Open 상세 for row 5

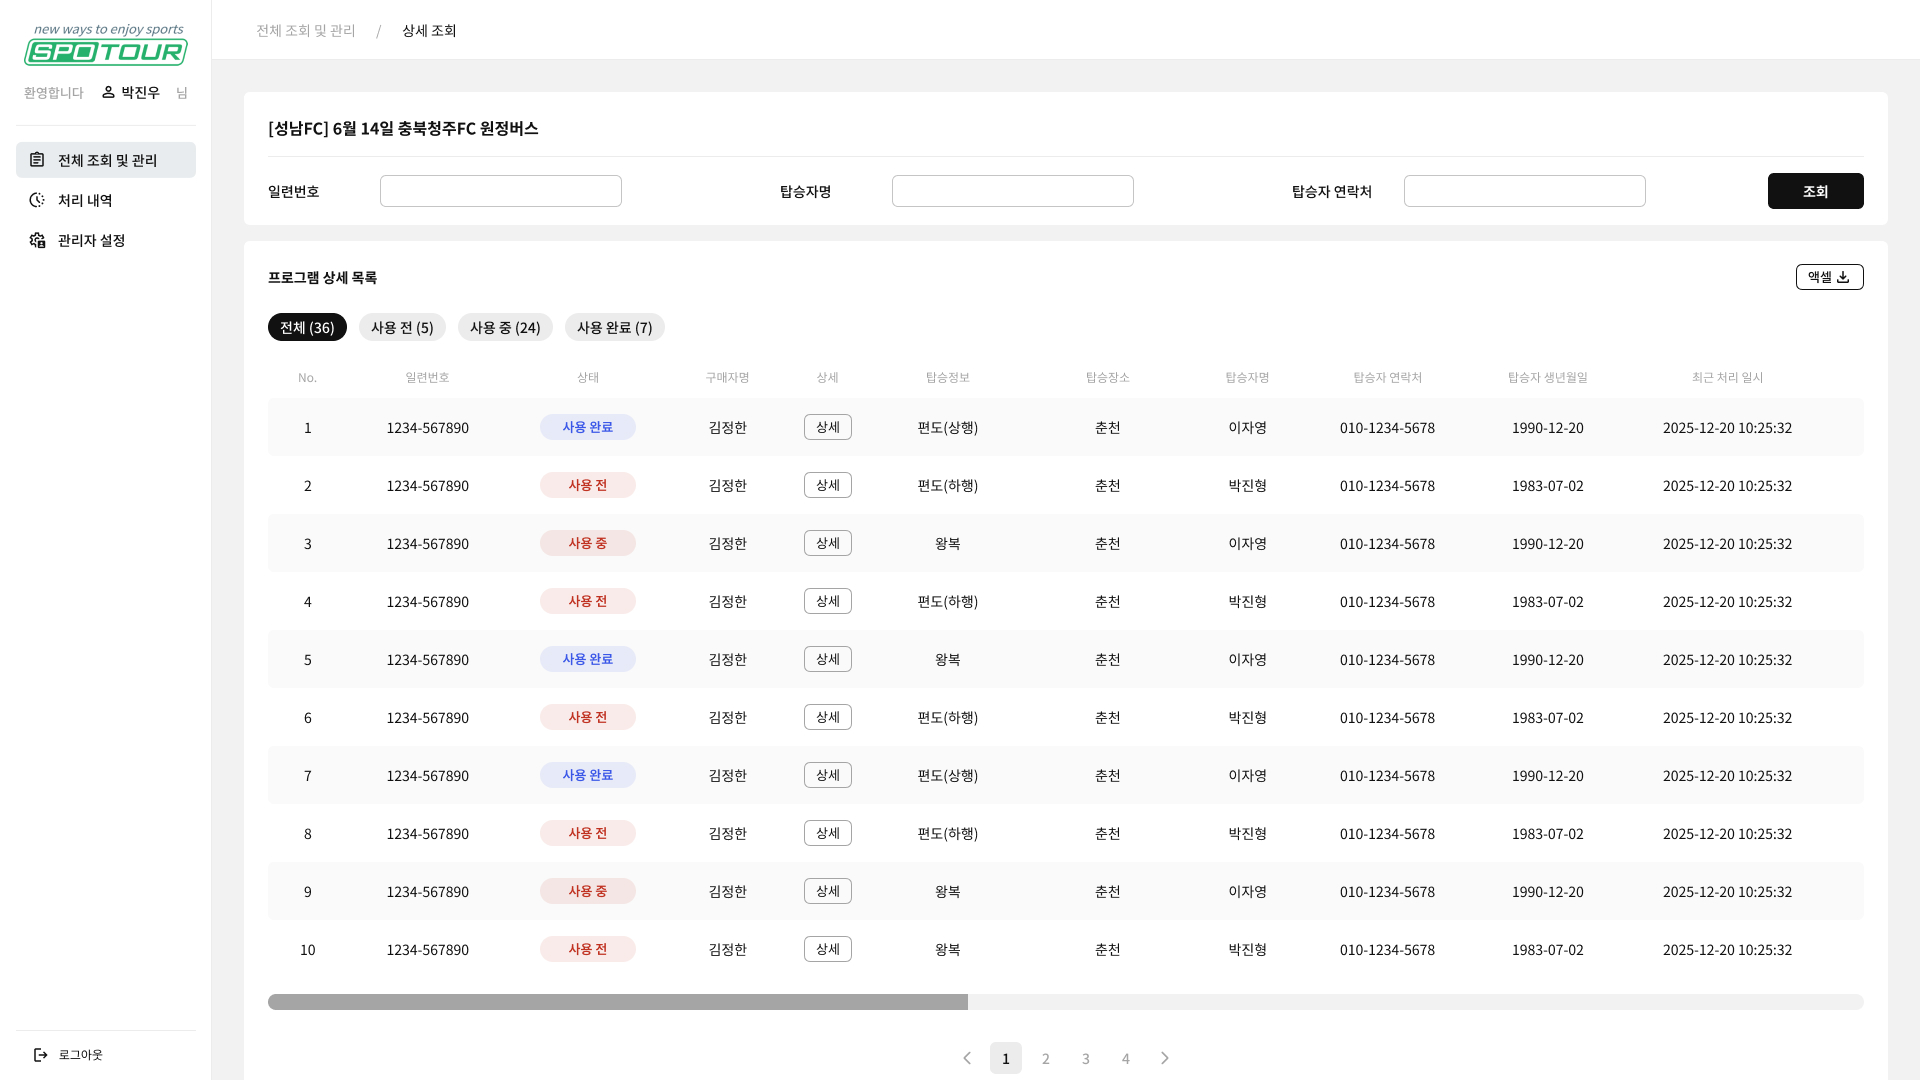tap(827, 659)
